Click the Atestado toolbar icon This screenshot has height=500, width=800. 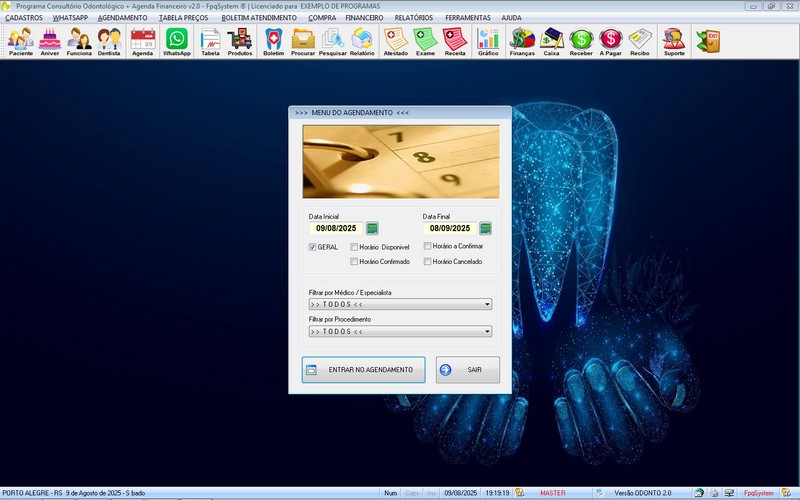pos(395,41)
